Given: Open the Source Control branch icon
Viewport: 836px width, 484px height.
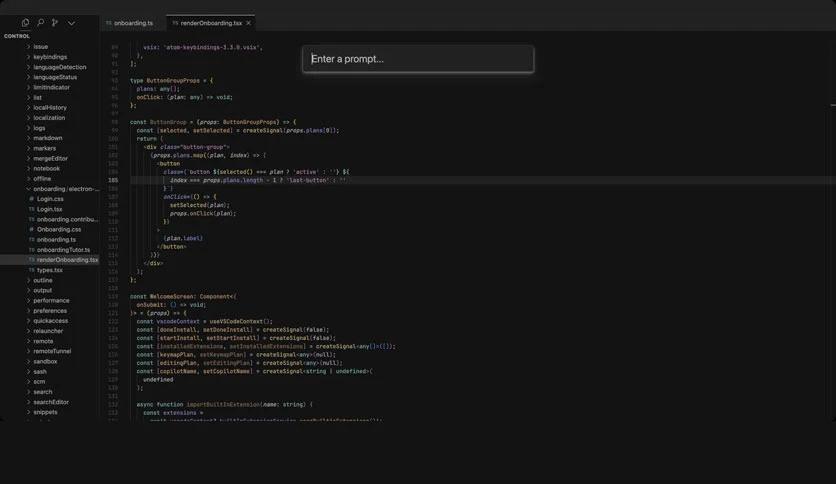Looking at the screenshot, I should click(55, 23).
